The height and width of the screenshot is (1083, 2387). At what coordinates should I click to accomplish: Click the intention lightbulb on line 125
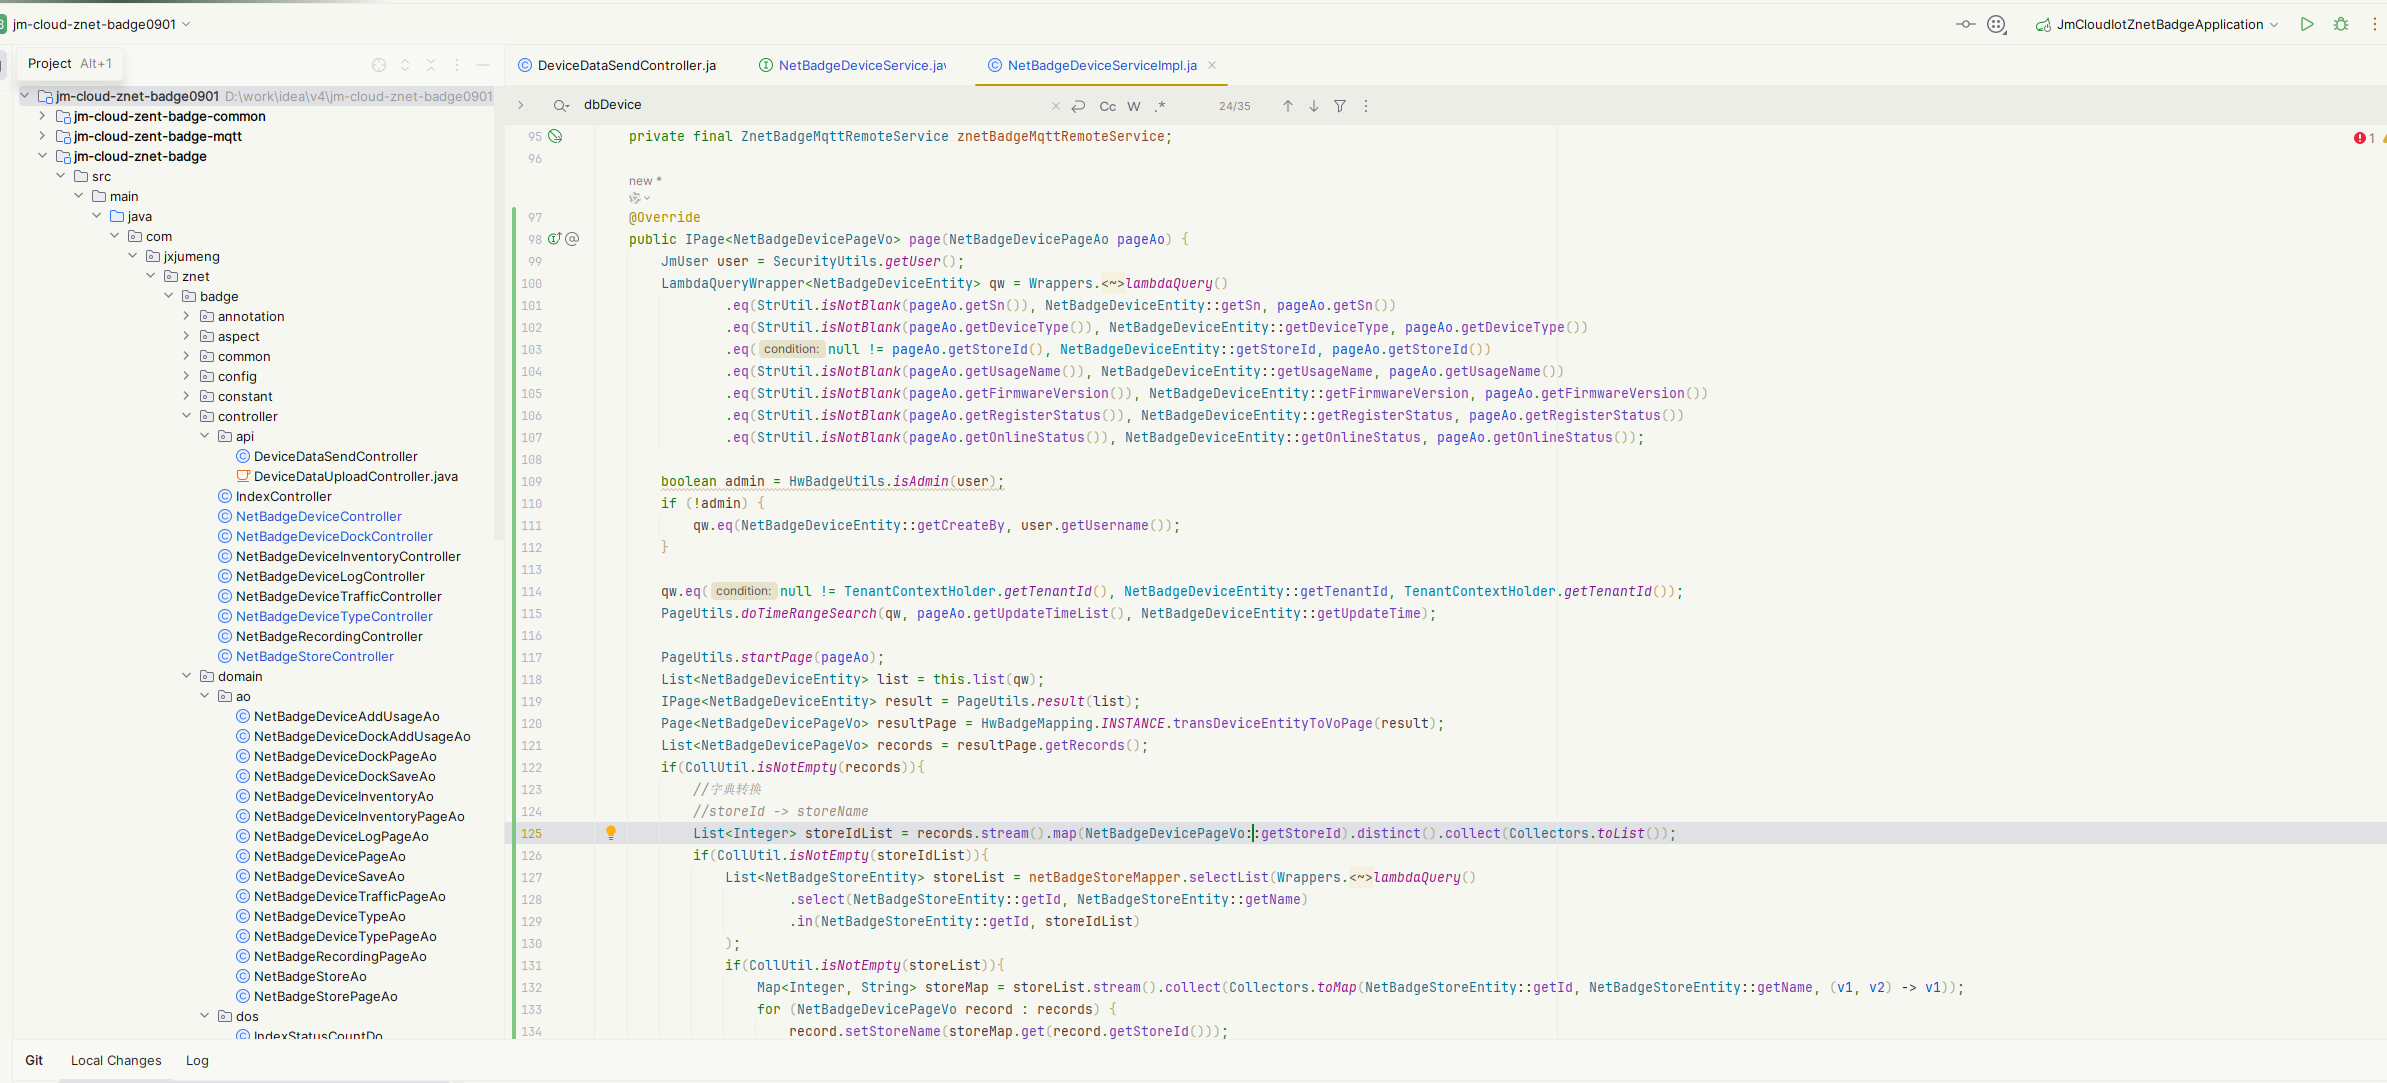(611, 832)
